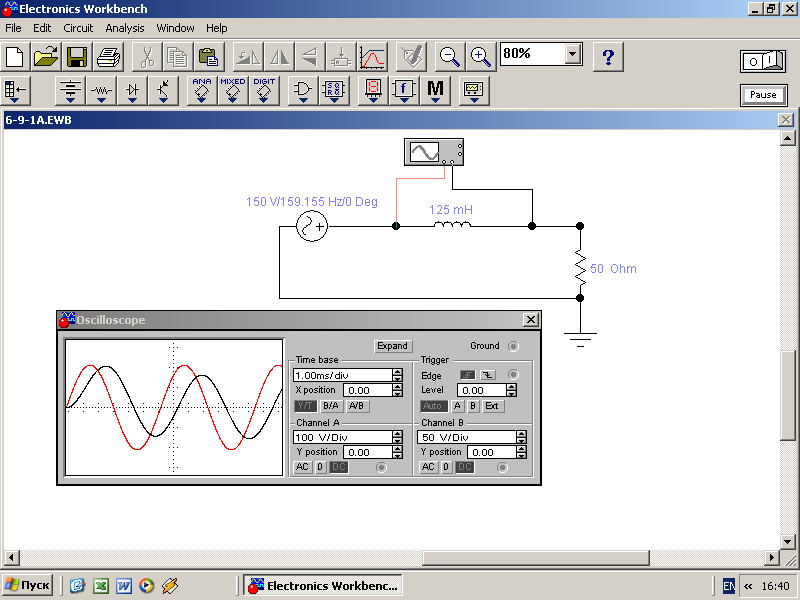This screenshot has width=800, height=600.
Task: Set trigger source to Auto
Action: pyautogui.click(x=433, y=406)
